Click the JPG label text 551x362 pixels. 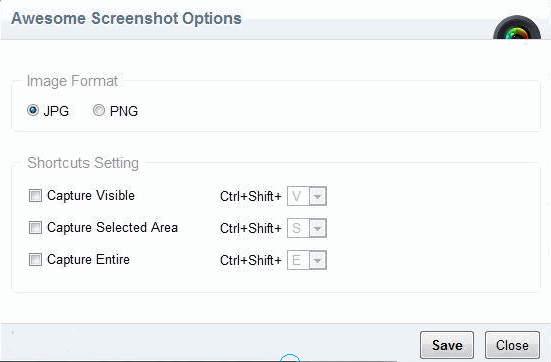click(x=56, y=111)
